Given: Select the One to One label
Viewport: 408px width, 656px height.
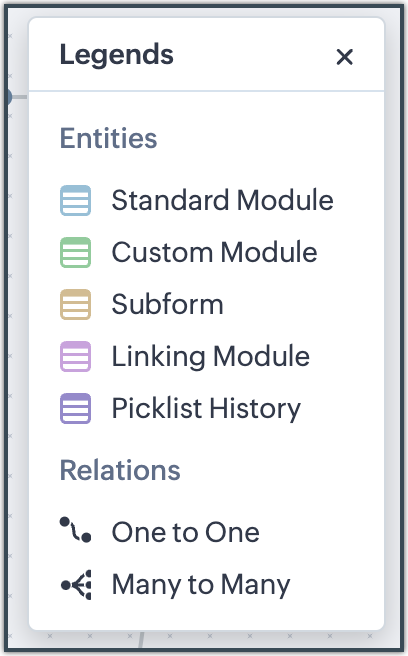Looking at the screenshot, I should 185,532.
